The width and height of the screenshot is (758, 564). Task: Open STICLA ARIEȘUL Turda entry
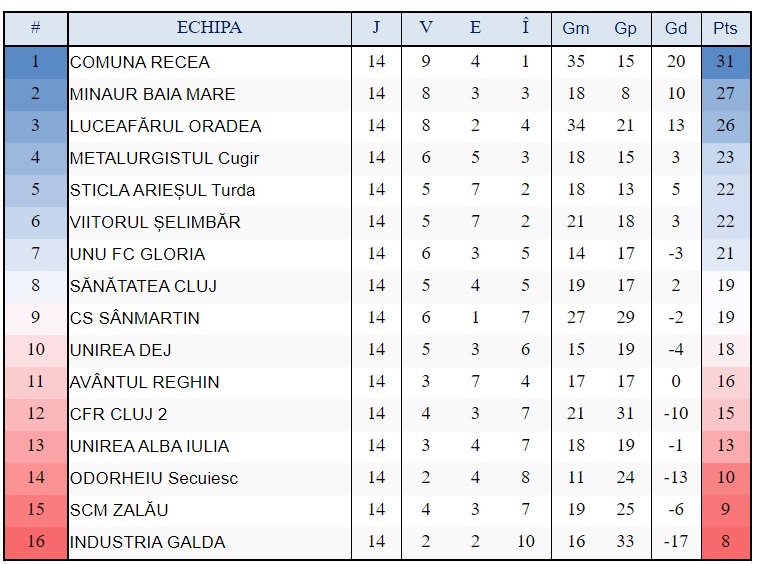[162, 190]
